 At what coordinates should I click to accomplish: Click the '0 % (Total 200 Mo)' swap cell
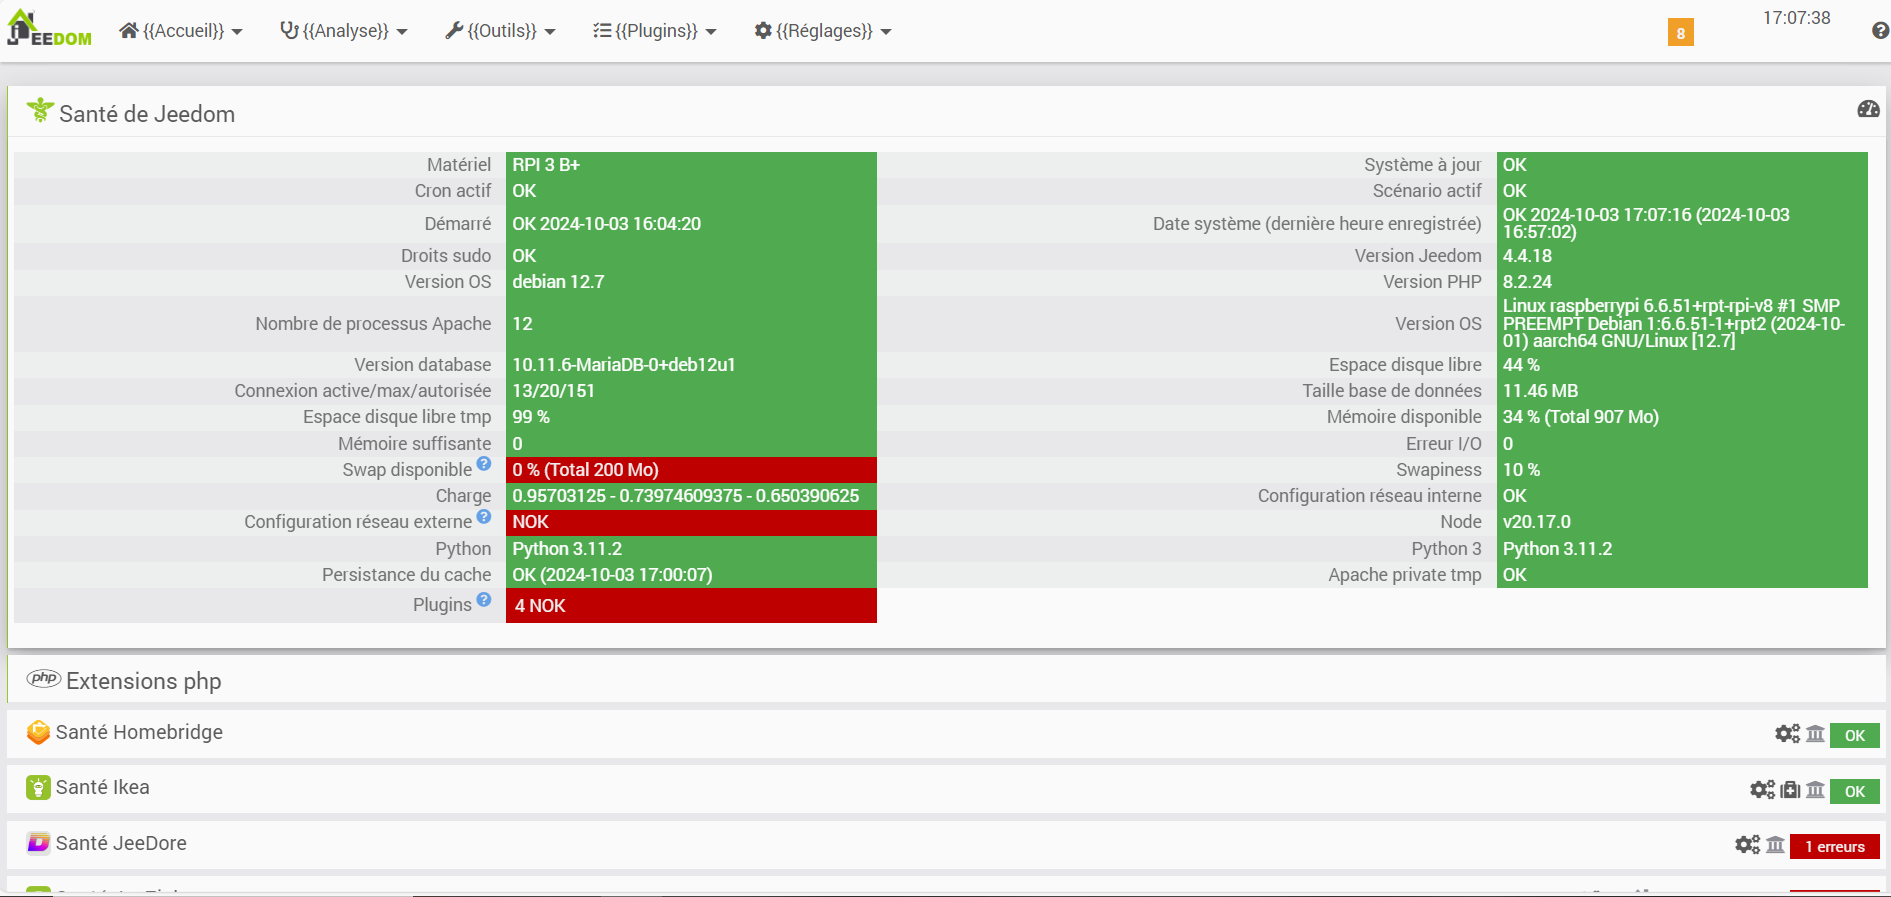point(691,470)
